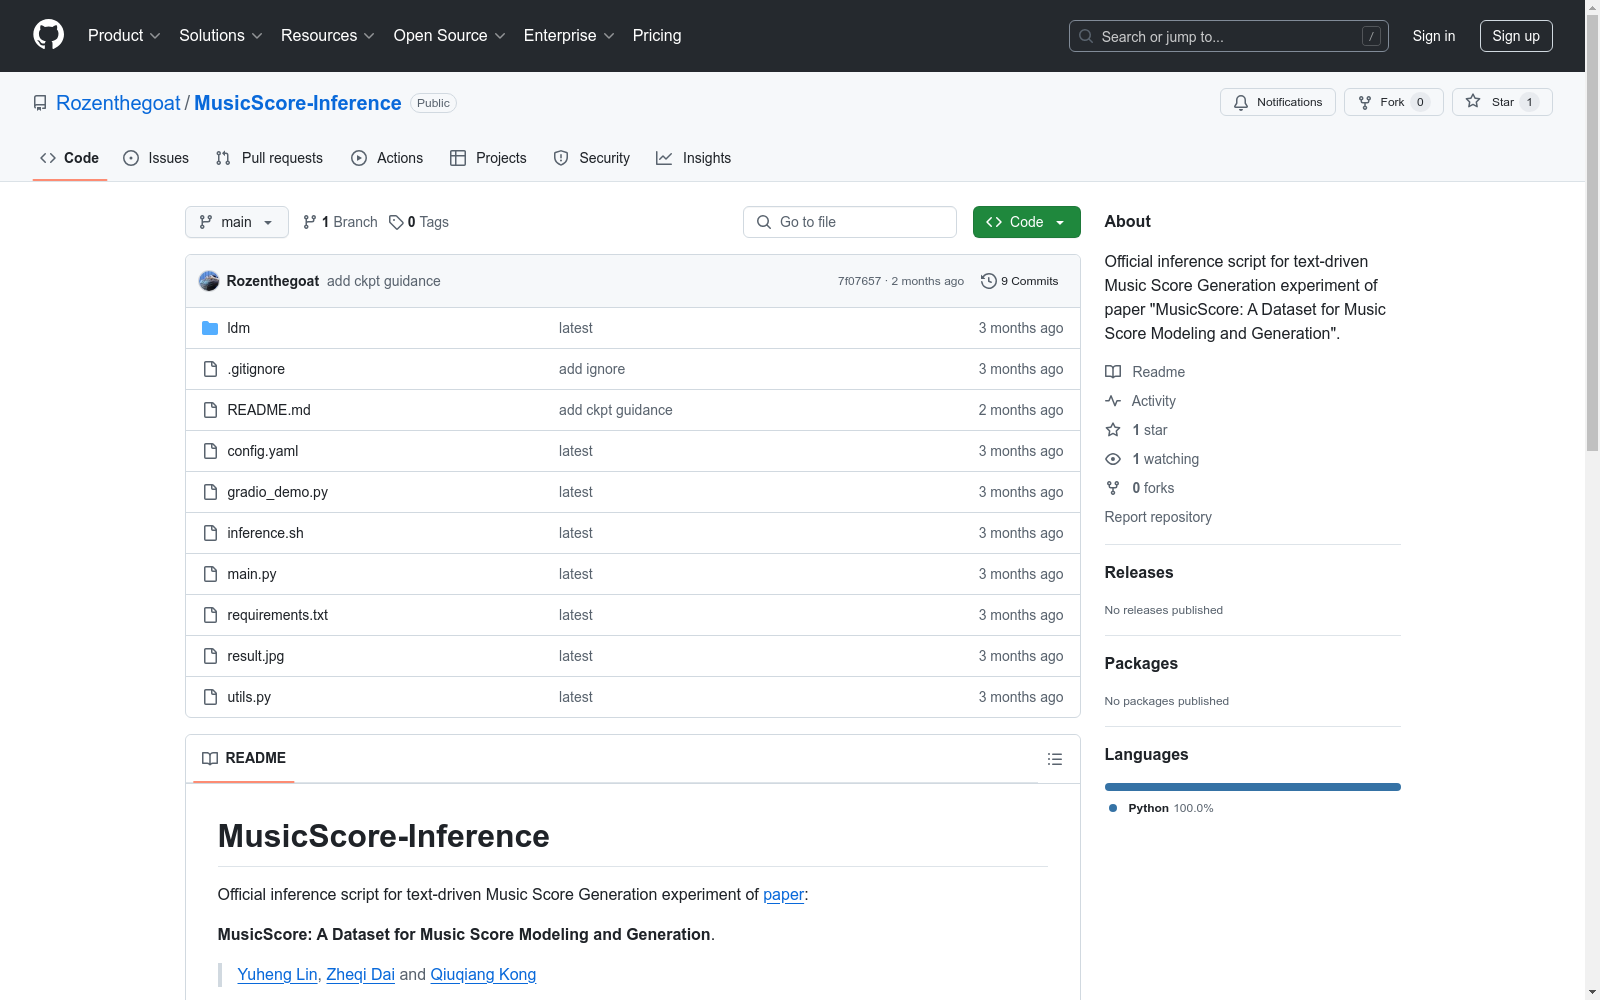Image resolution: width=1600 pixels, height=1000 pixels.
Task: Open the main branch selector dropdown
Action: point(237,222)
